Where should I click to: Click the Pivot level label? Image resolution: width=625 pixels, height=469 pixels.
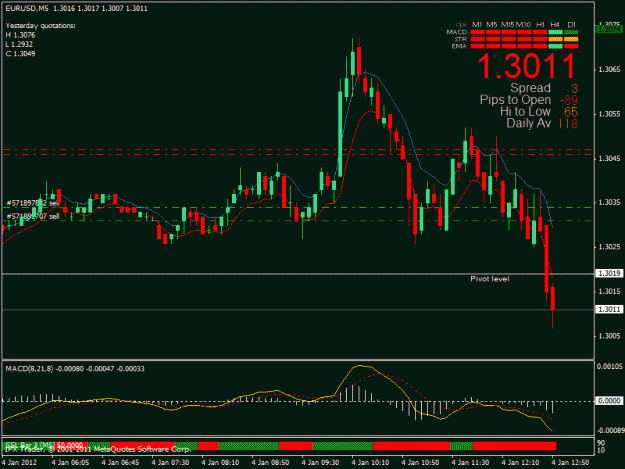[490, 279]
